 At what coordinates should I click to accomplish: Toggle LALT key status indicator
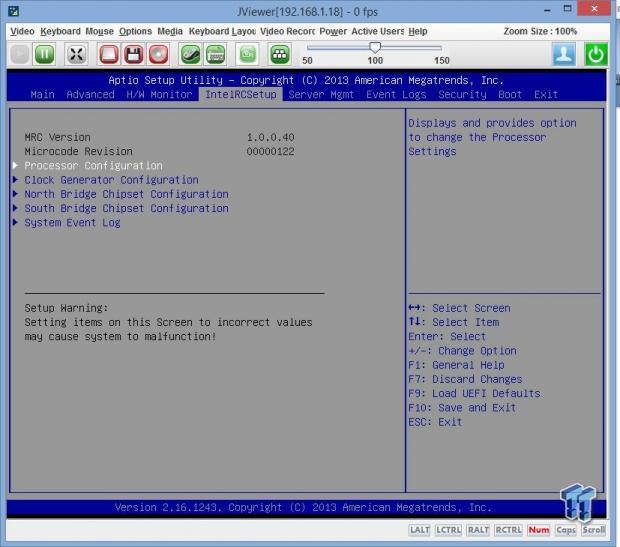point(419,530)
